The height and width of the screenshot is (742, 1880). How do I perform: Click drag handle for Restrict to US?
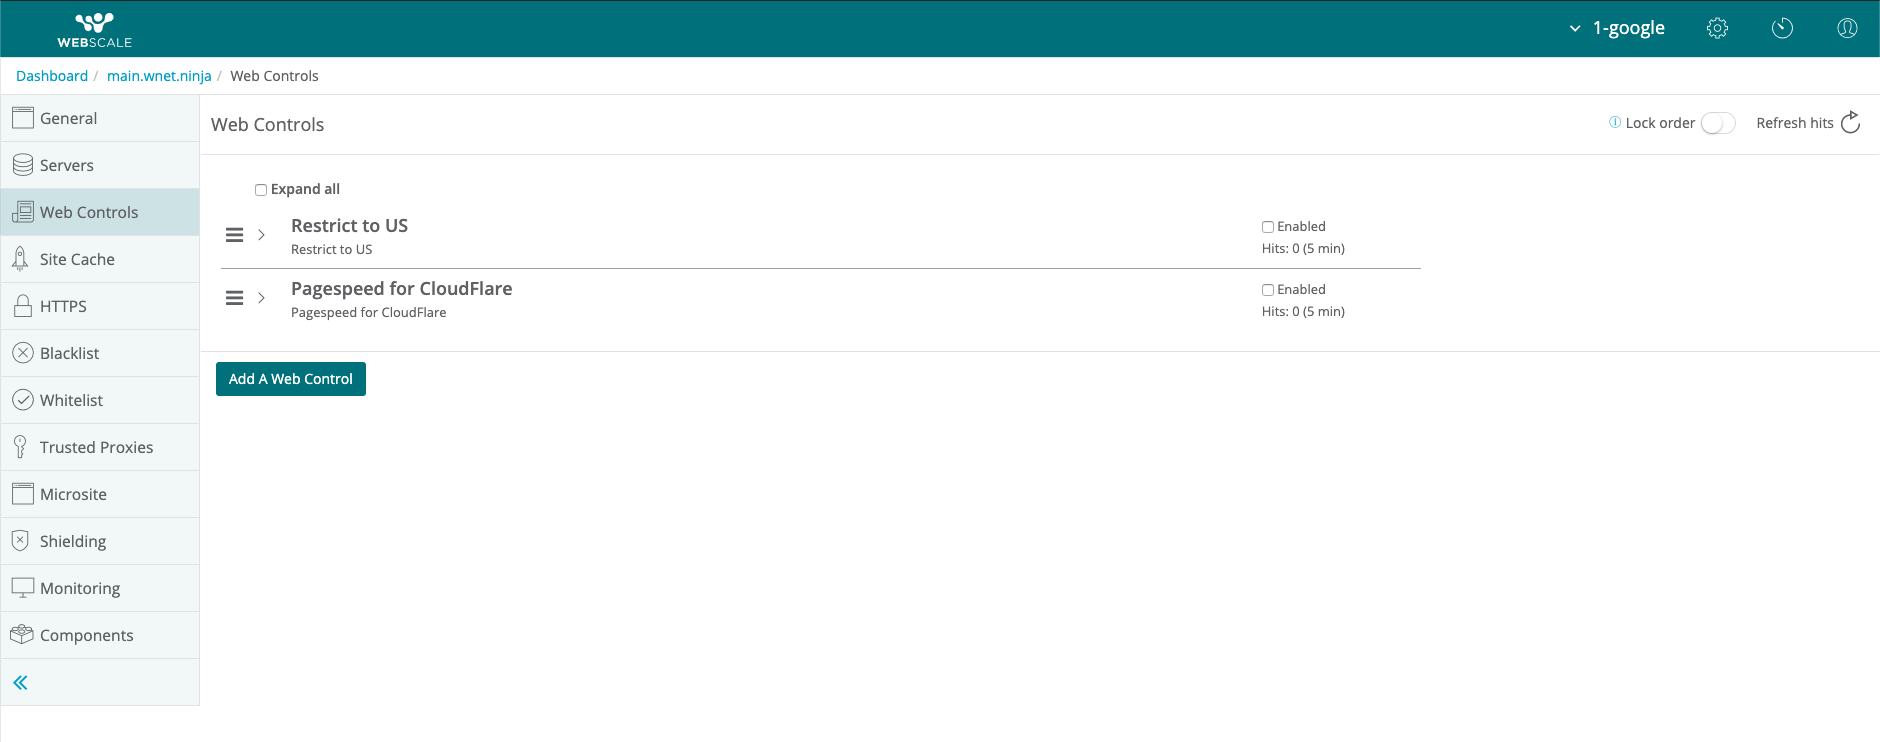tap(234, 235)
